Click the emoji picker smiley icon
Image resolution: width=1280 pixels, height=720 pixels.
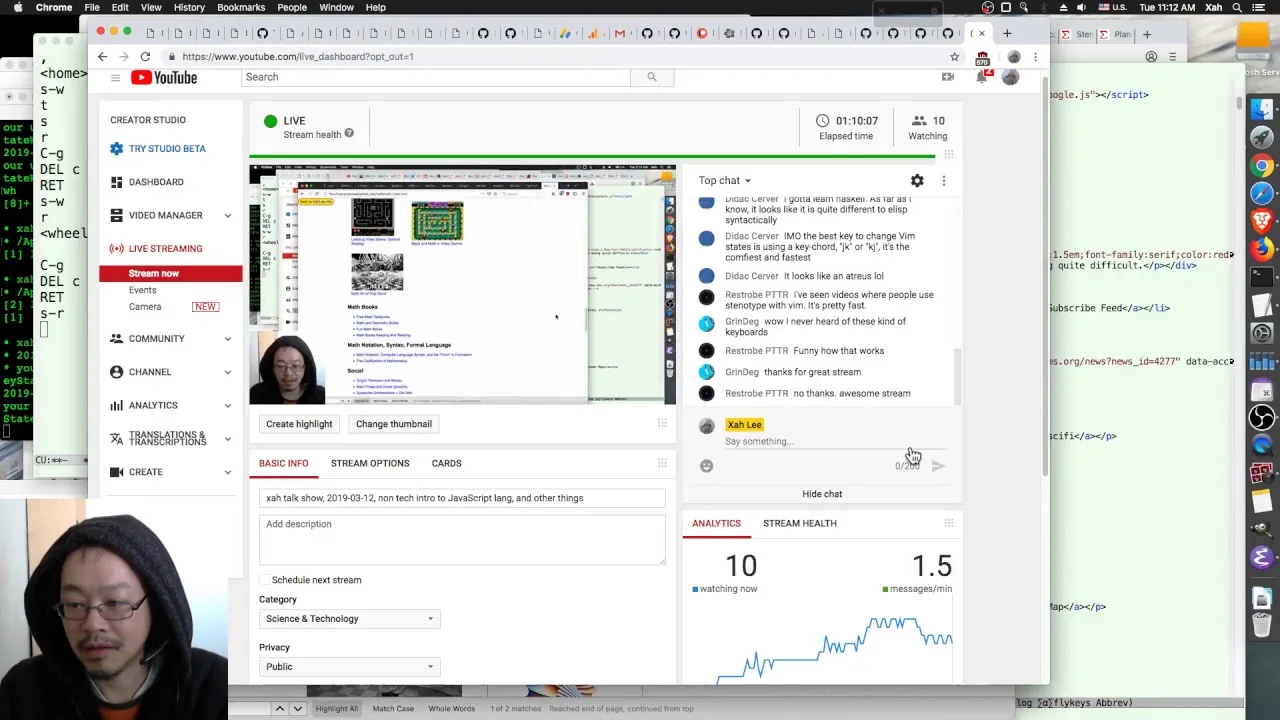pos(707,466)
